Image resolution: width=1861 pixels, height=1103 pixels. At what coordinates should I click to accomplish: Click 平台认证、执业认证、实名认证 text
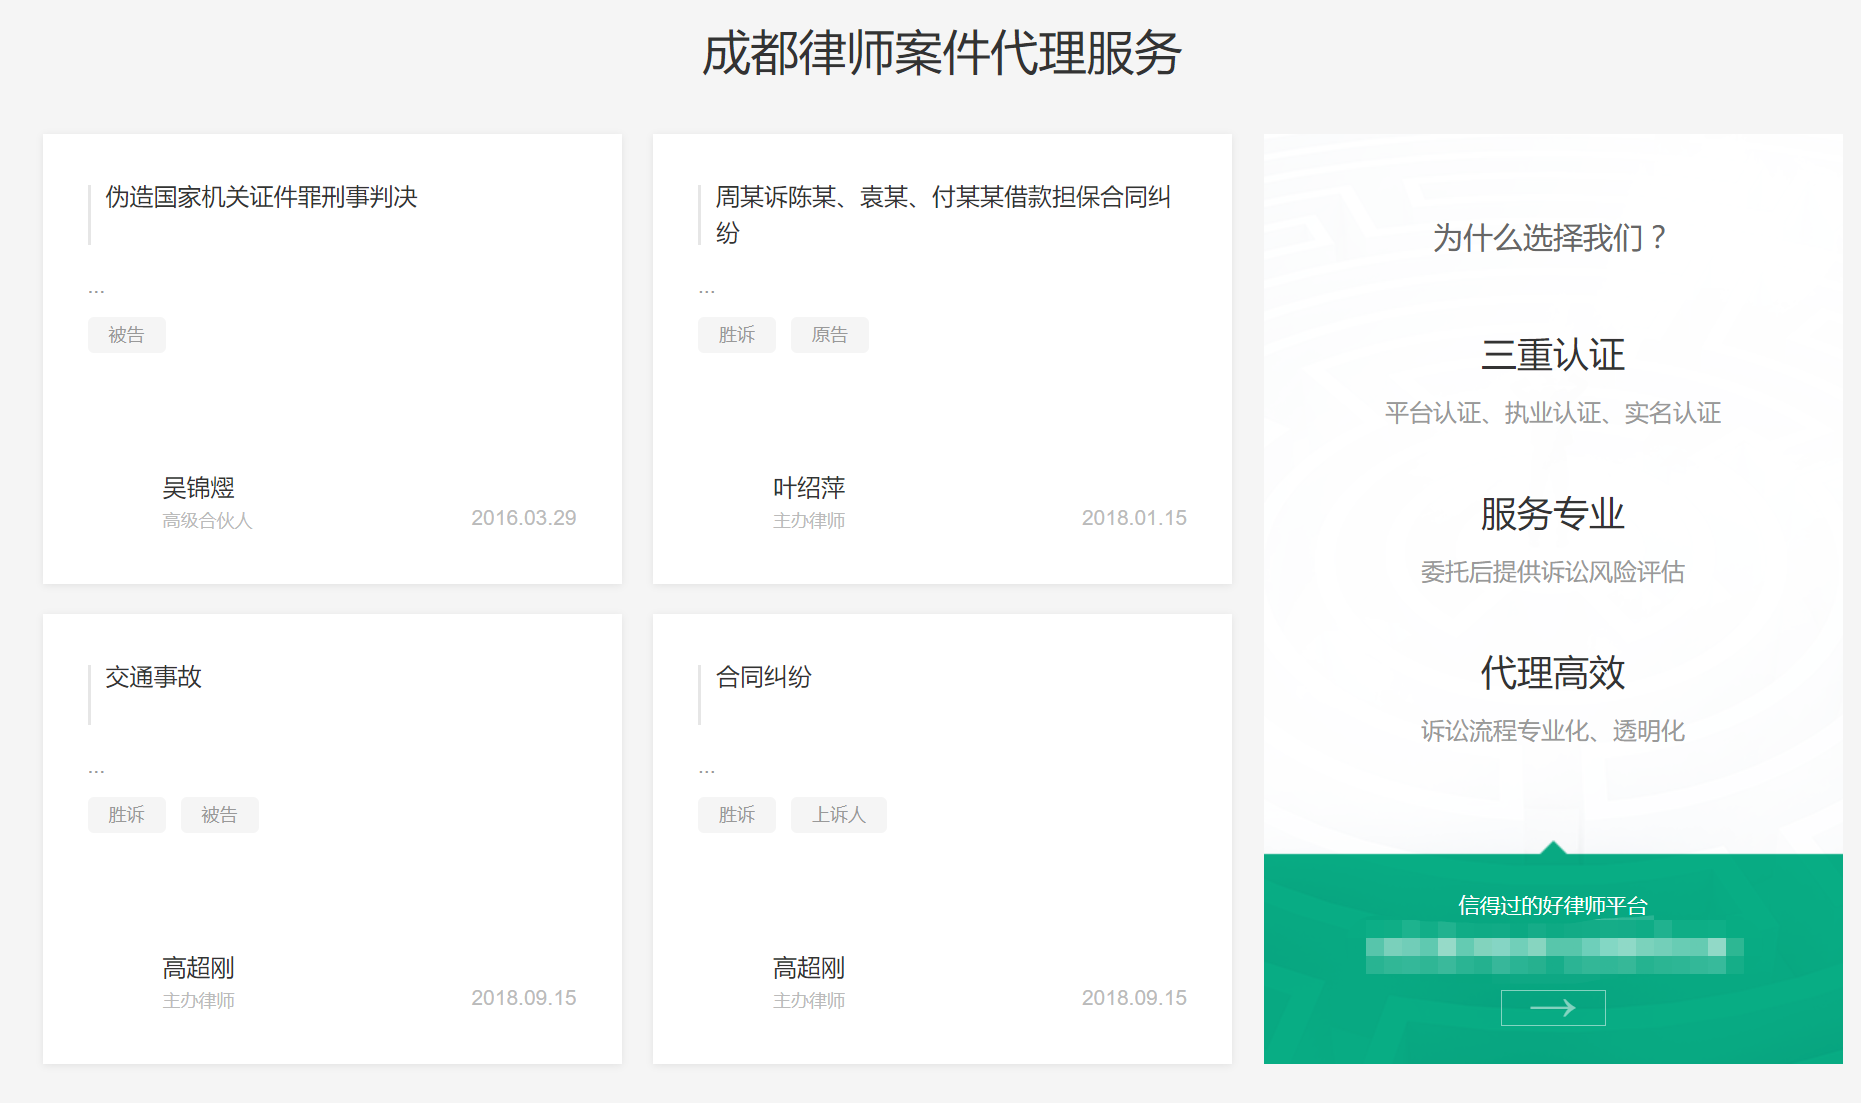(1552, 413)
